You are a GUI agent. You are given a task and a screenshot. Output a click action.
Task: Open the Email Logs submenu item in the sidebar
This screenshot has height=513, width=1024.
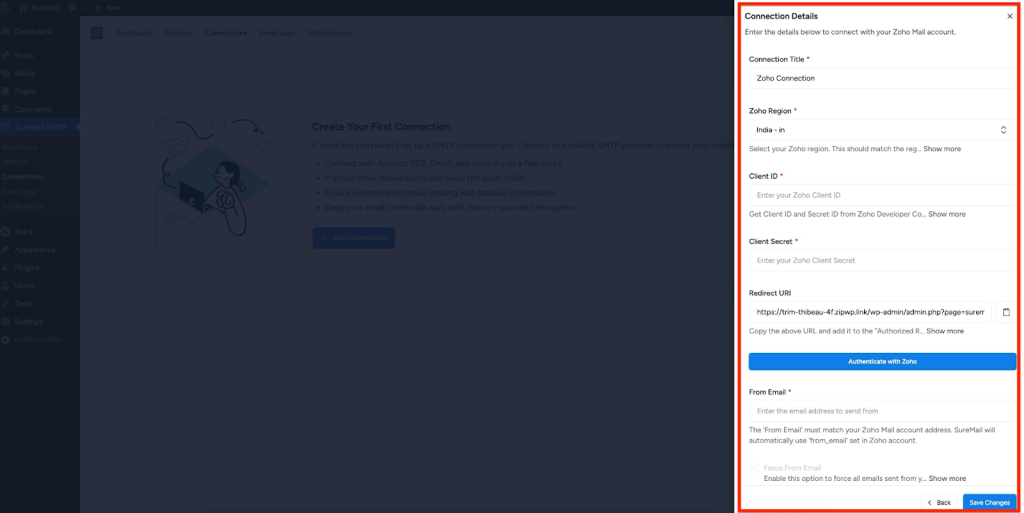19,192
